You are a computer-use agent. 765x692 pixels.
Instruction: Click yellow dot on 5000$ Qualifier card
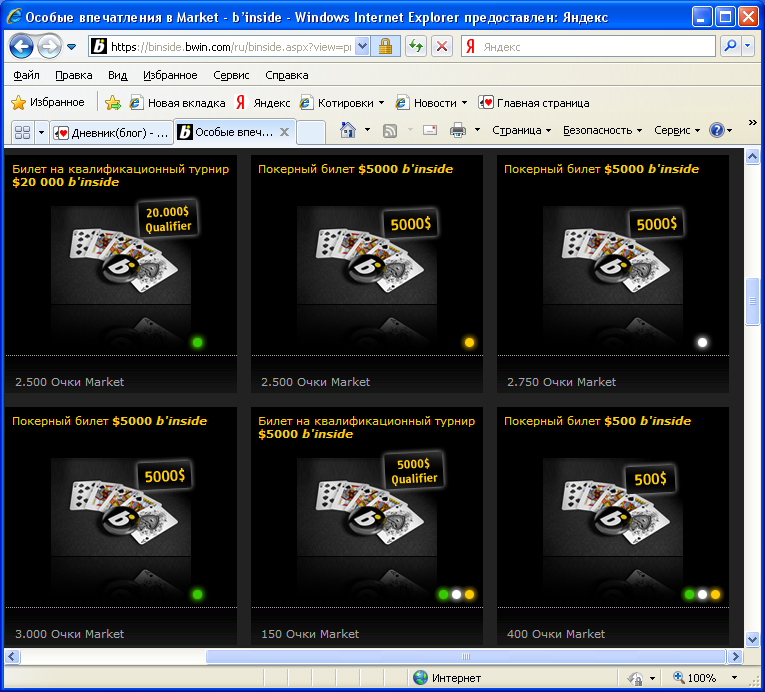click(x=469, y=594)
